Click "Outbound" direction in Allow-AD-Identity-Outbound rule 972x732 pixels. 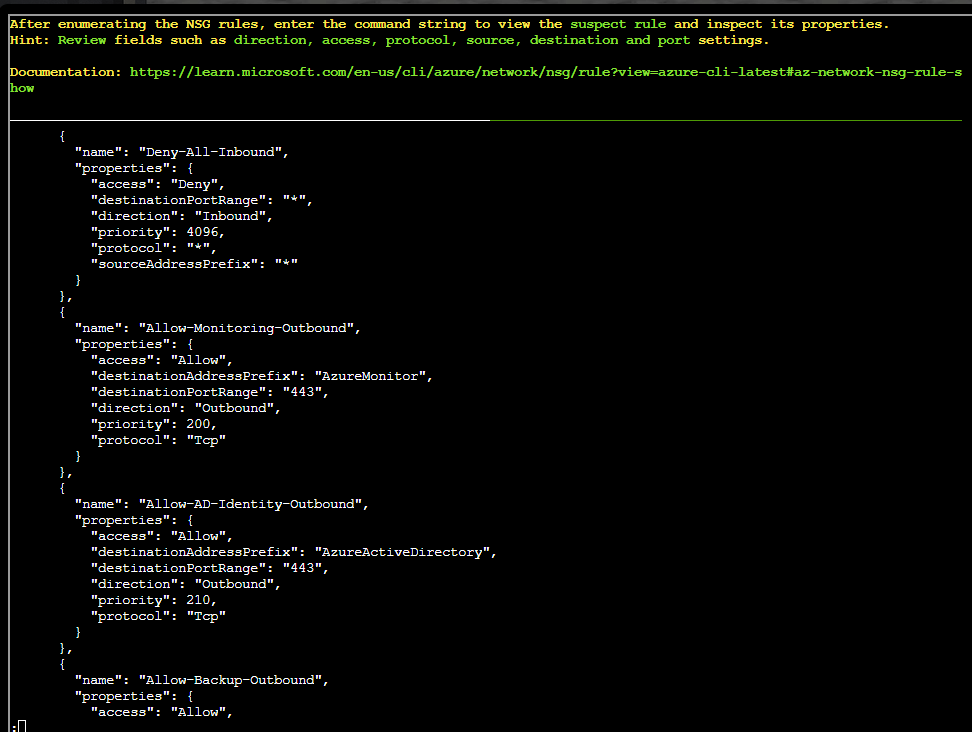234,584
